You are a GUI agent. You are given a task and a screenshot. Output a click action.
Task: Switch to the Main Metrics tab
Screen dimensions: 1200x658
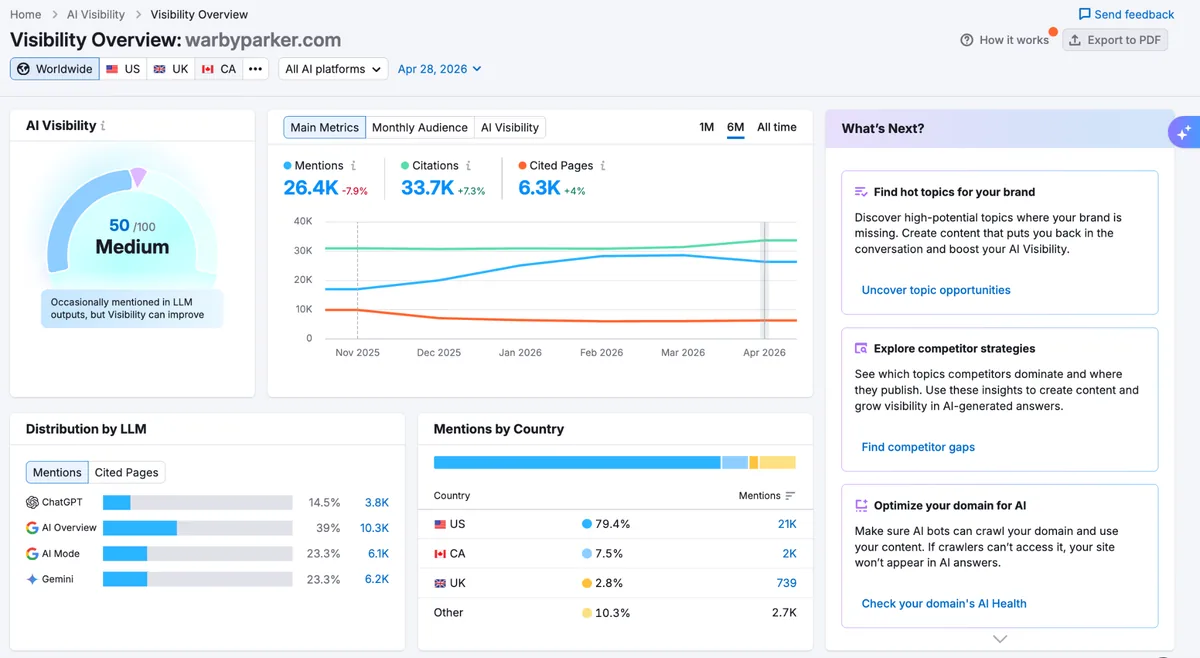[325, 128]
